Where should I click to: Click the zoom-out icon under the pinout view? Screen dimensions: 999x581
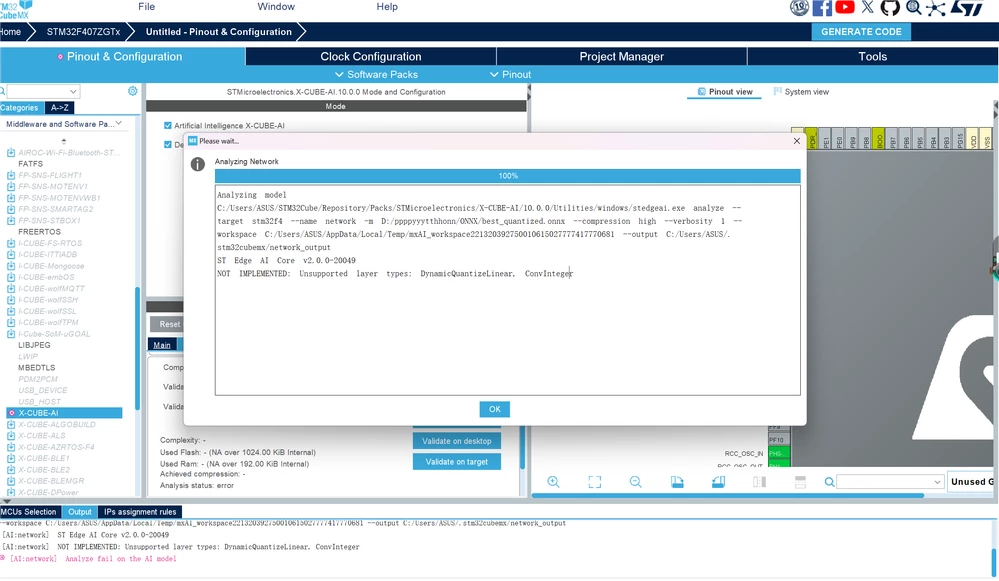click(636, 482)
